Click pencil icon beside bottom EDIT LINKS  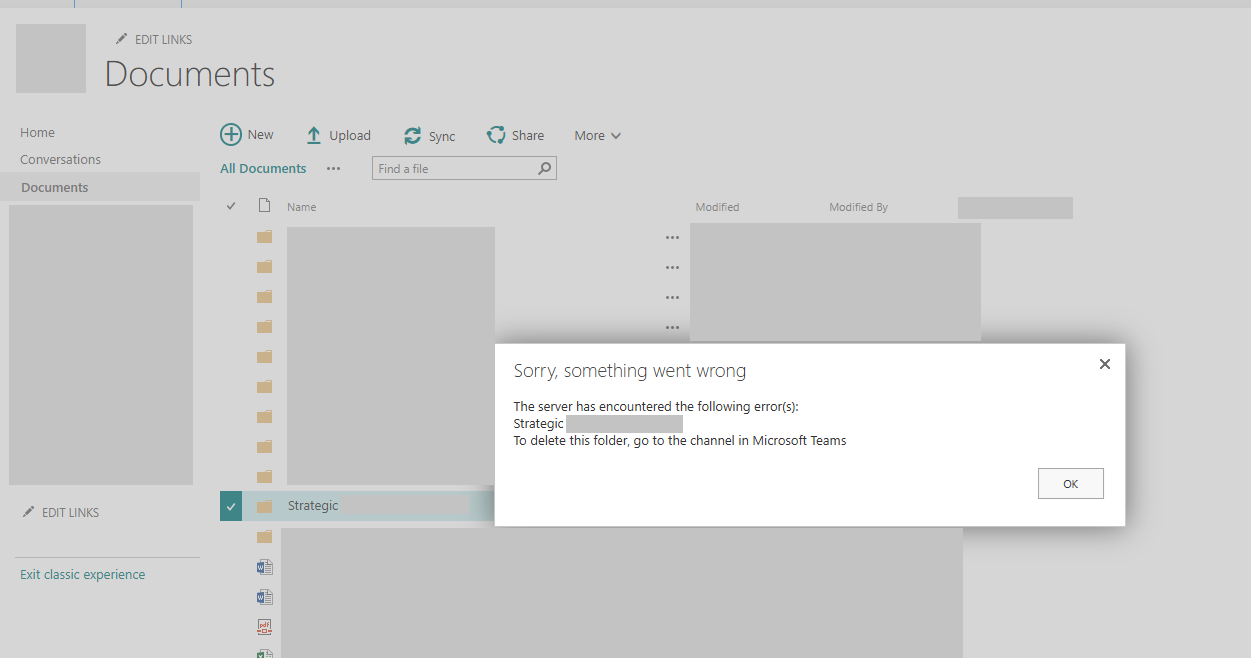[29, 512]
